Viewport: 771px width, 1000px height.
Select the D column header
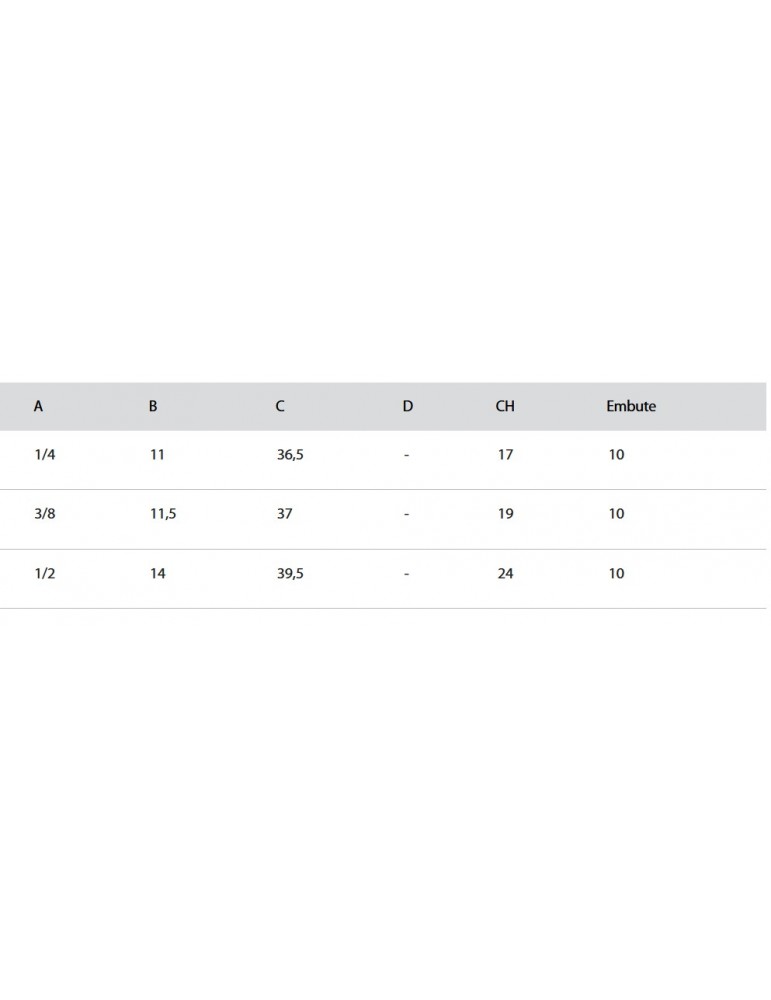coord(407,407)
